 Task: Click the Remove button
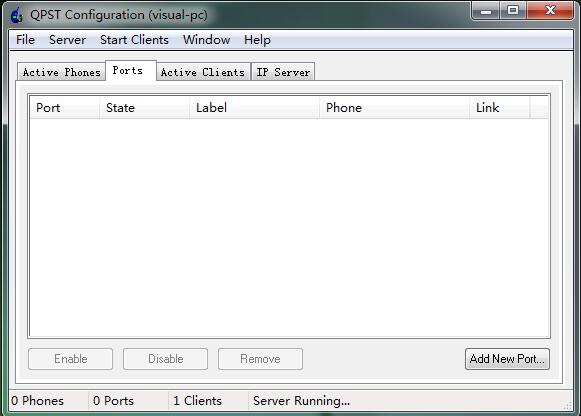[x=260, y=359]
